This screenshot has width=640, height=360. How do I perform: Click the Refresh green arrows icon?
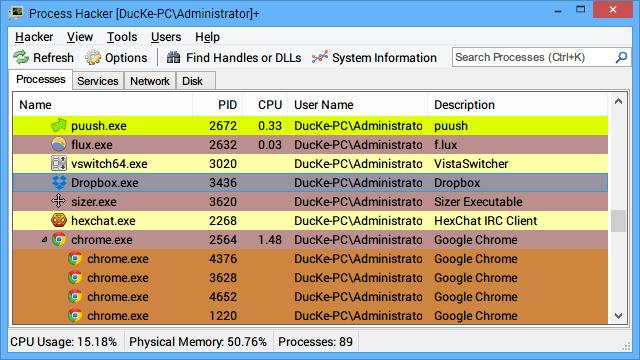pyautogui.click(x=21, y=58)
